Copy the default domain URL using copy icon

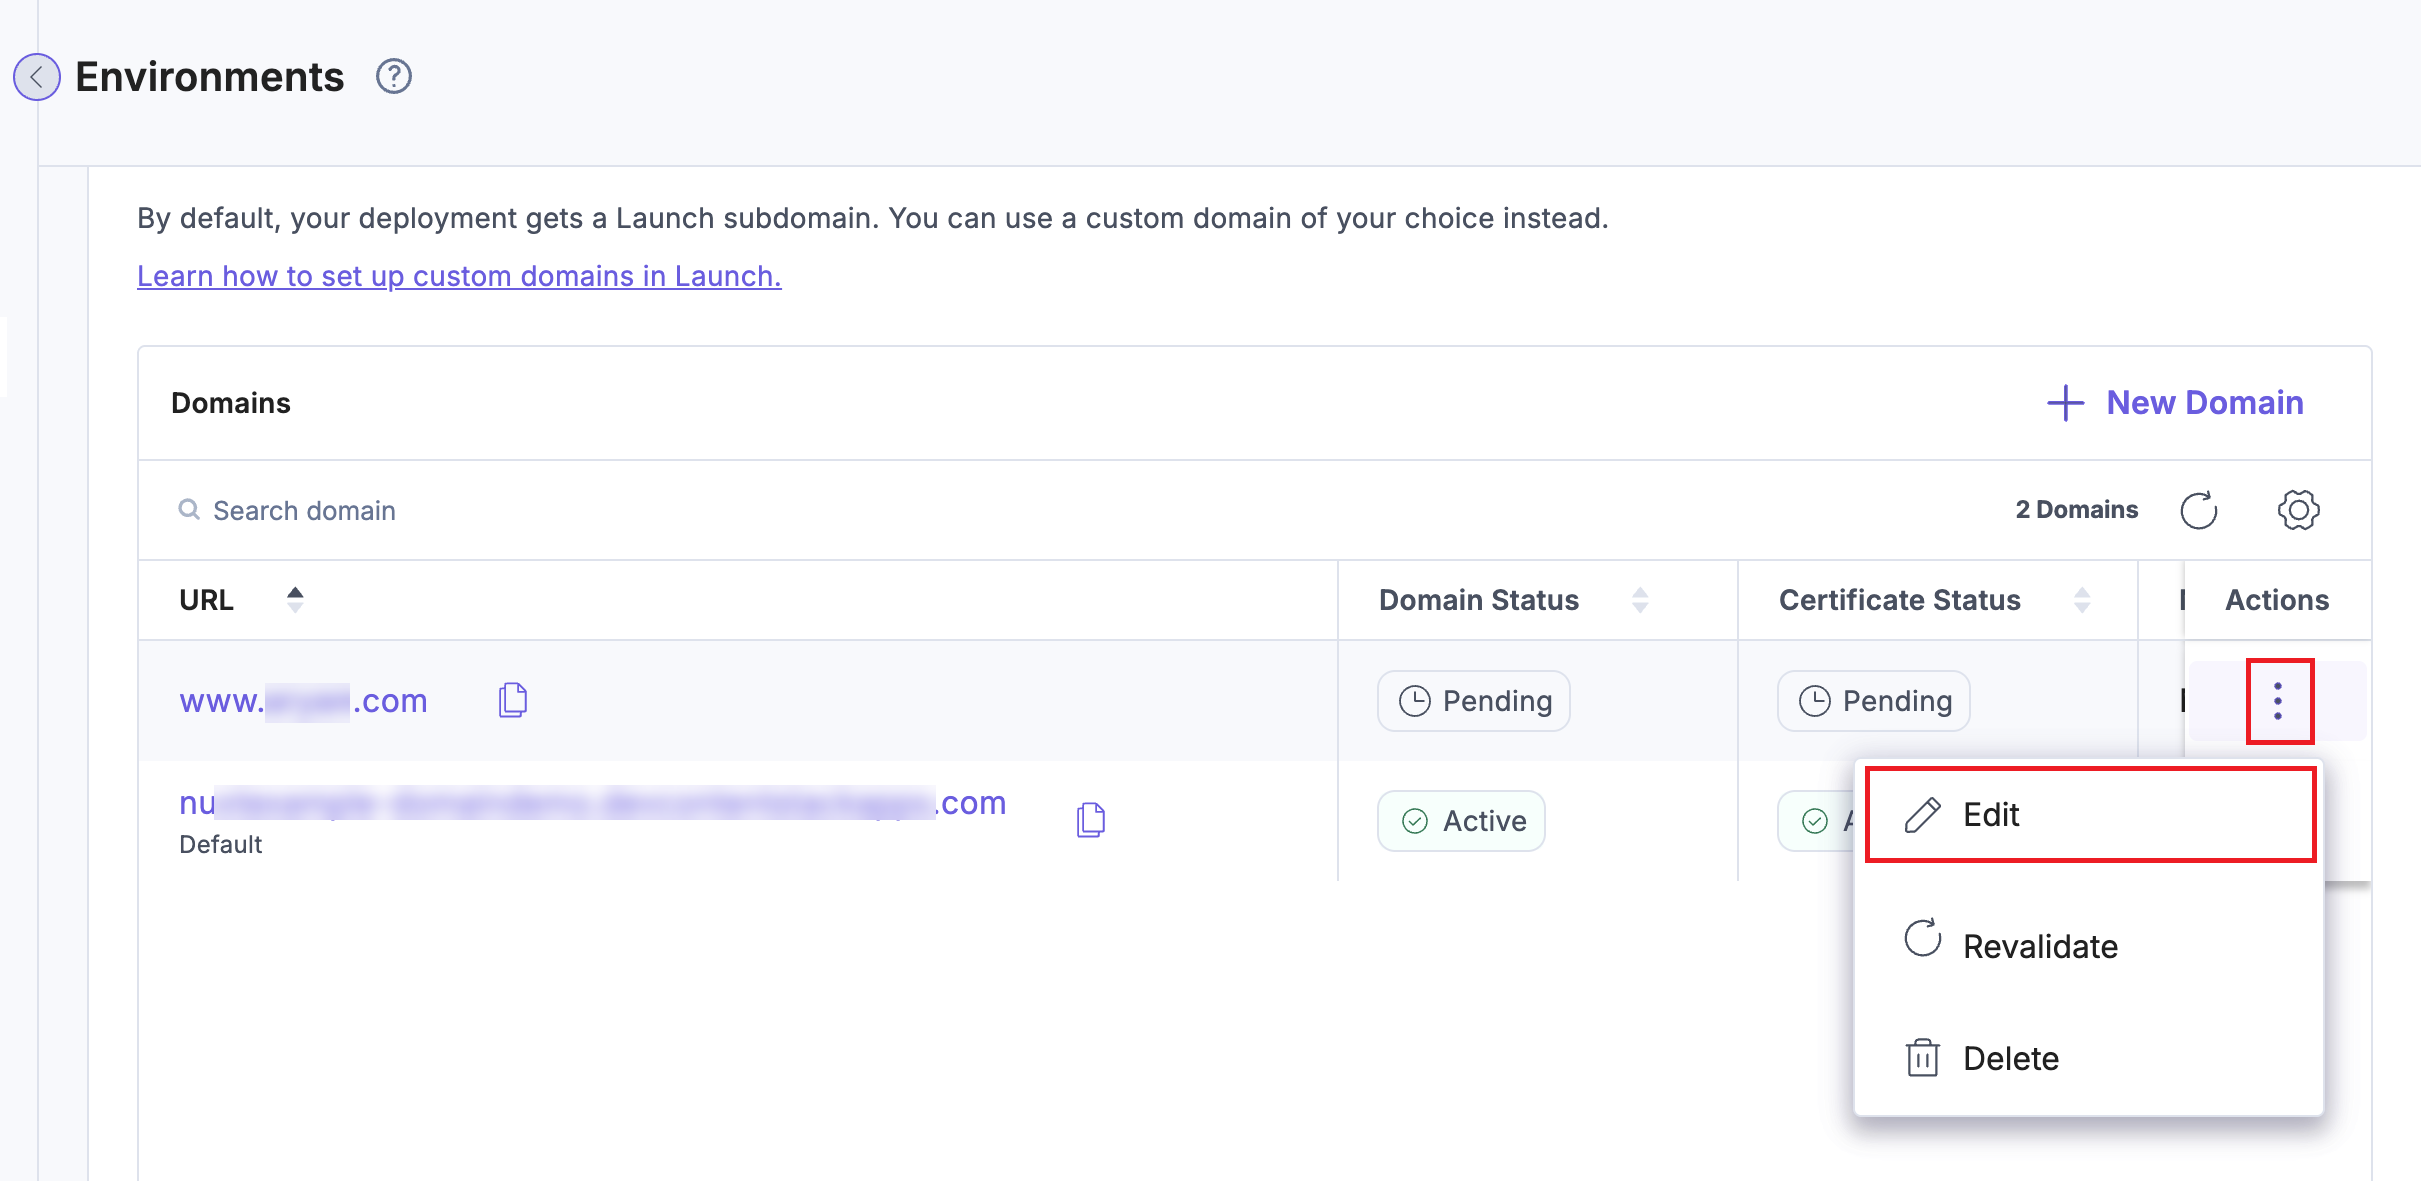coord(1090,818)
